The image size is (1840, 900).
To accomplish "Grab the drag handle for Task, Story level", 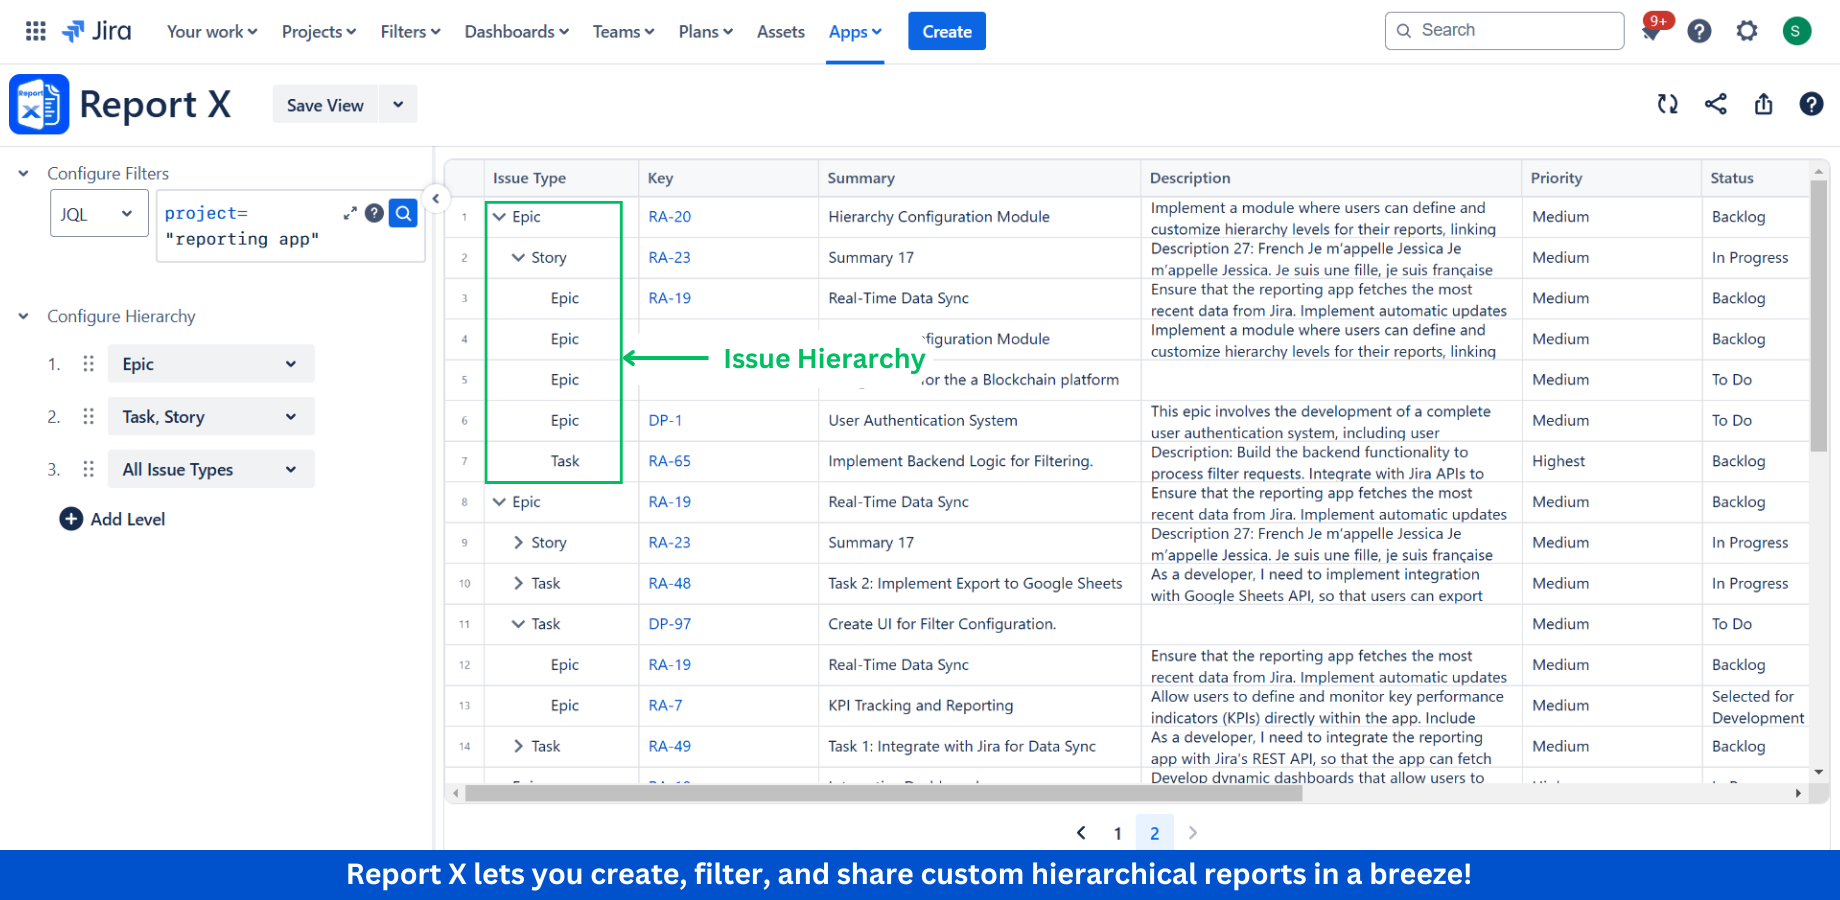I will click(x=89, y=417).
